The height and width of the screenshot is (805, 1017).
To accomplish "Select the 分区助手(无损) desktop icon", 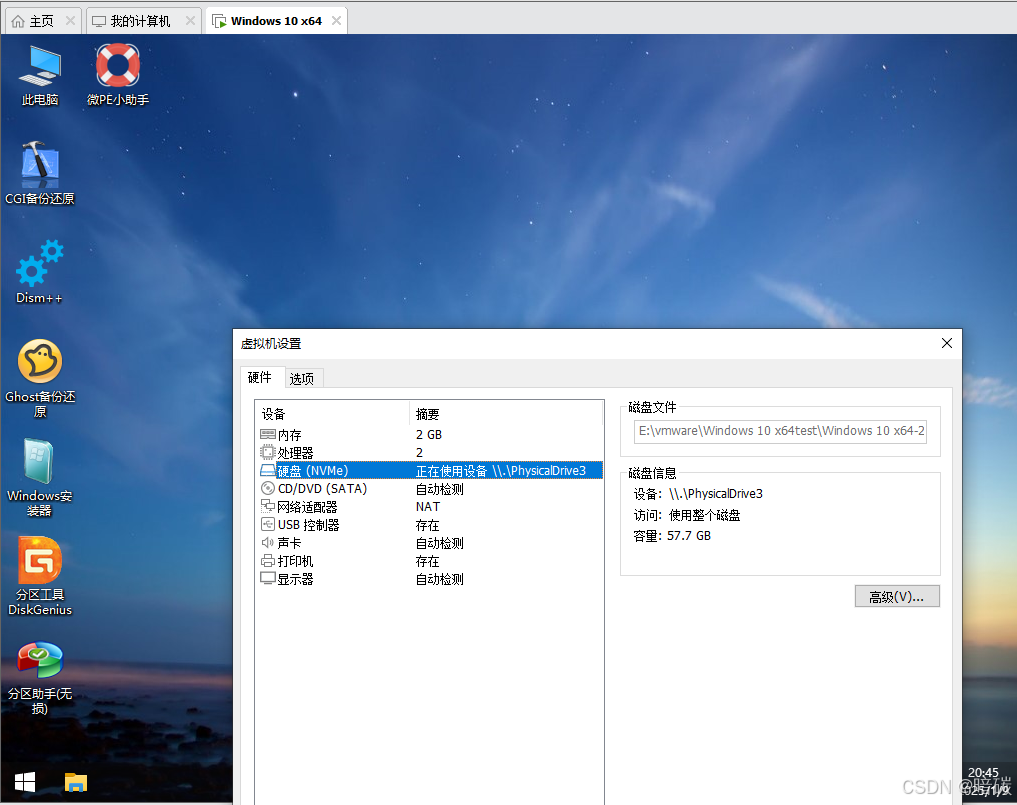I will coord(40,678).
